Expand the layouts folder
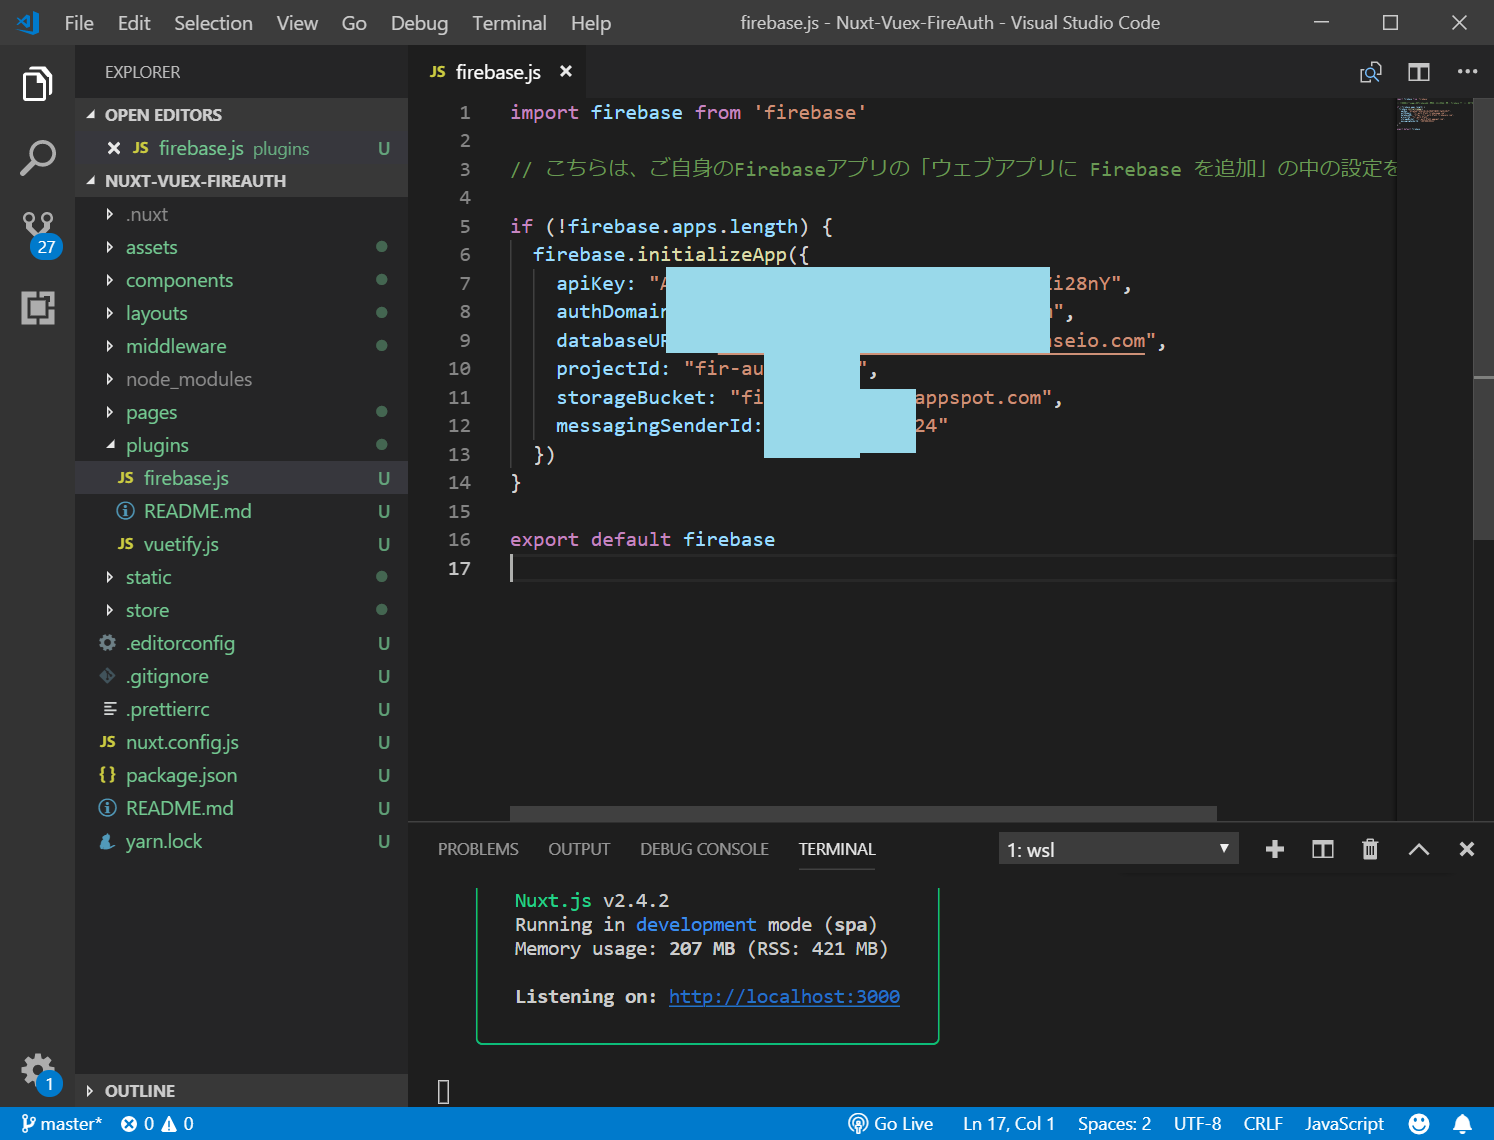This screenshot has height=1140, width=1494. tap(241, 313)
